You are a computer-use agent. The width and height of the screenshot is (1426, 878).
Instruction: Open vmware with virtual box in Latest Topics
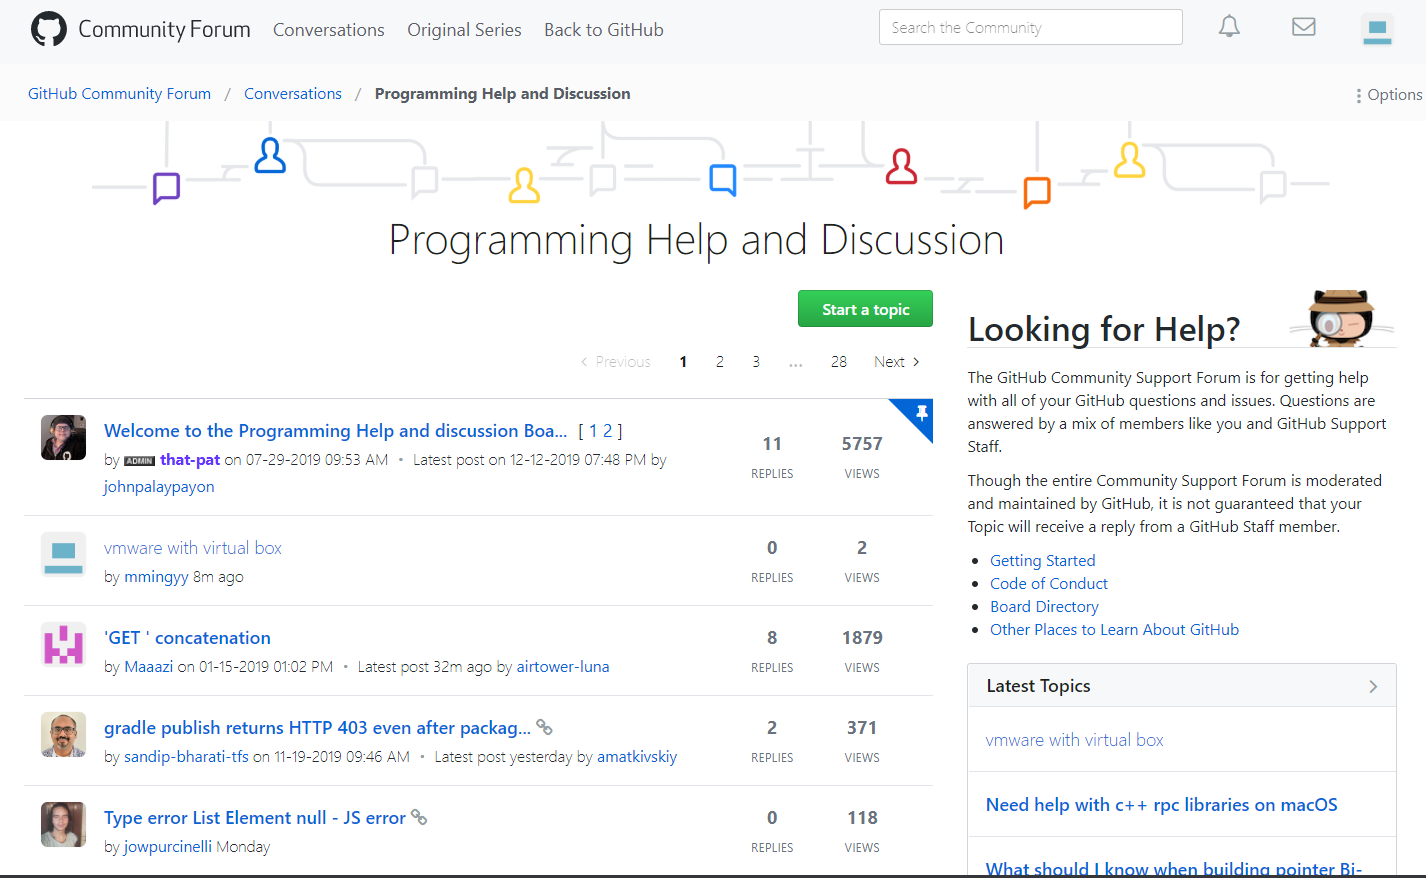1075,740
